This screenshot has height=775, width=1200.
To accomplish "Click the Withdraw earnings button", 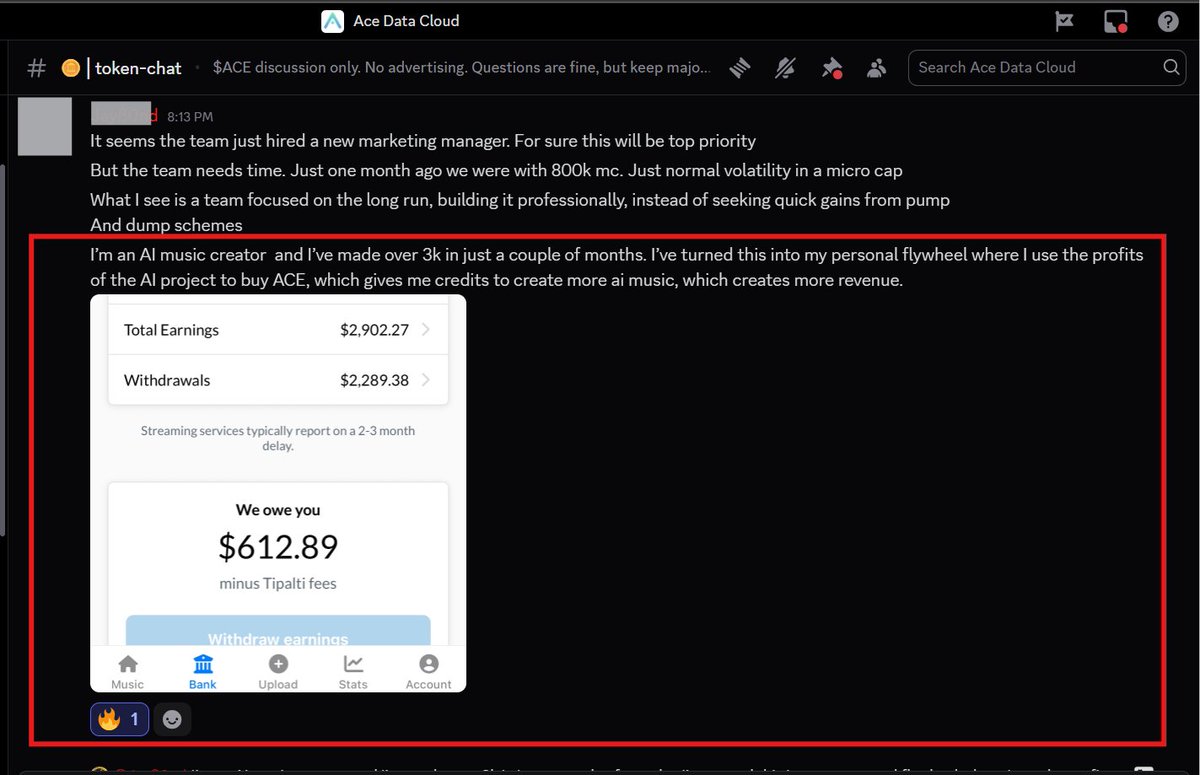I will 278,631.
